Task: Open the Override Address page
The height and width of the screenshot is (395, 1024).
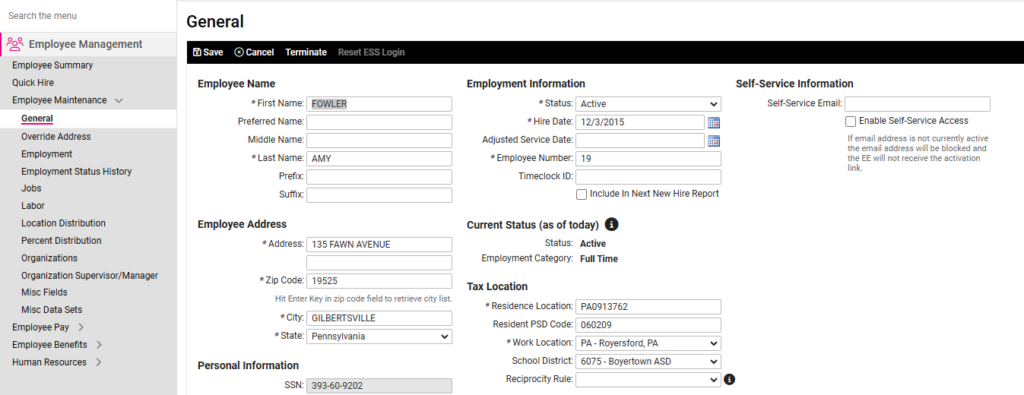Action: (x=56, y=137)
